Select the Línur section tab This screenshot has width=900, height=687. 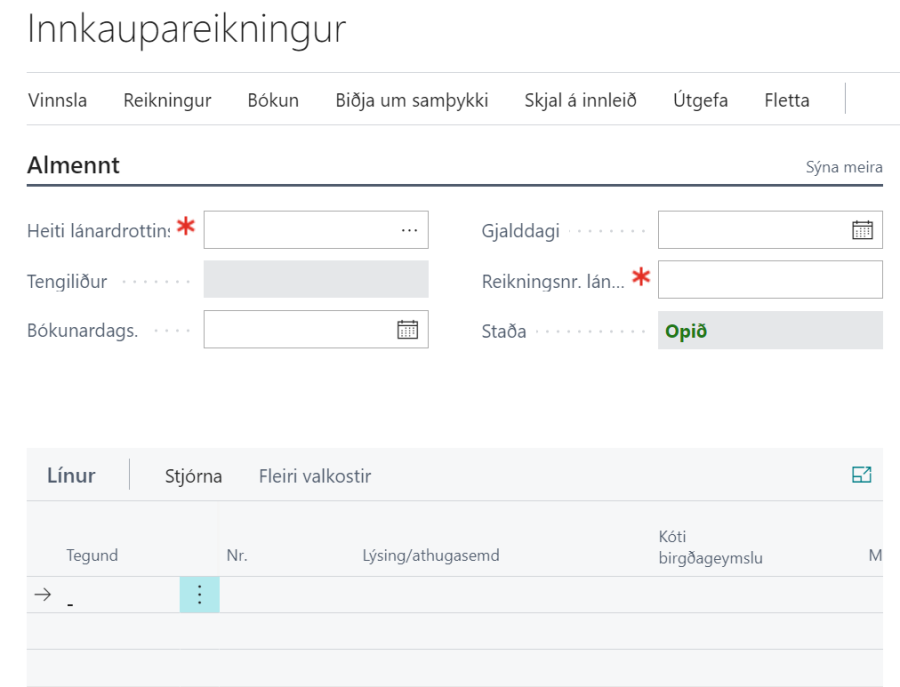pyautogui.click(x=71, y=476)
